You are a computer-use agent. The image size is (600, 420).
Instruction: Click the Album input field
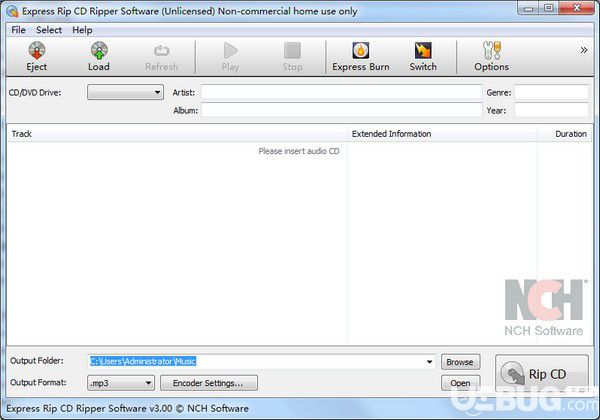click(342, 110)
